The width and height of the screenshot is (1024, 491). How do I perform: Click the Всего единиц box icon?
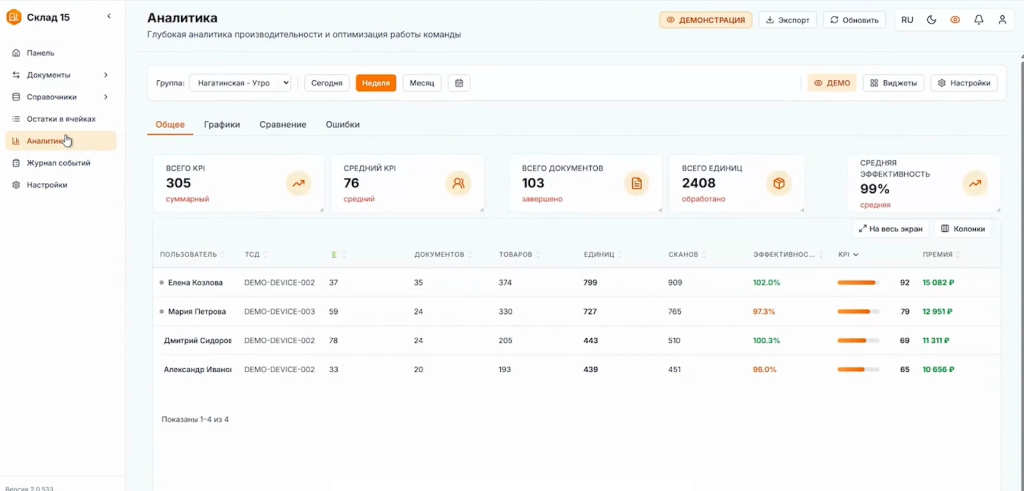(778, 183)
